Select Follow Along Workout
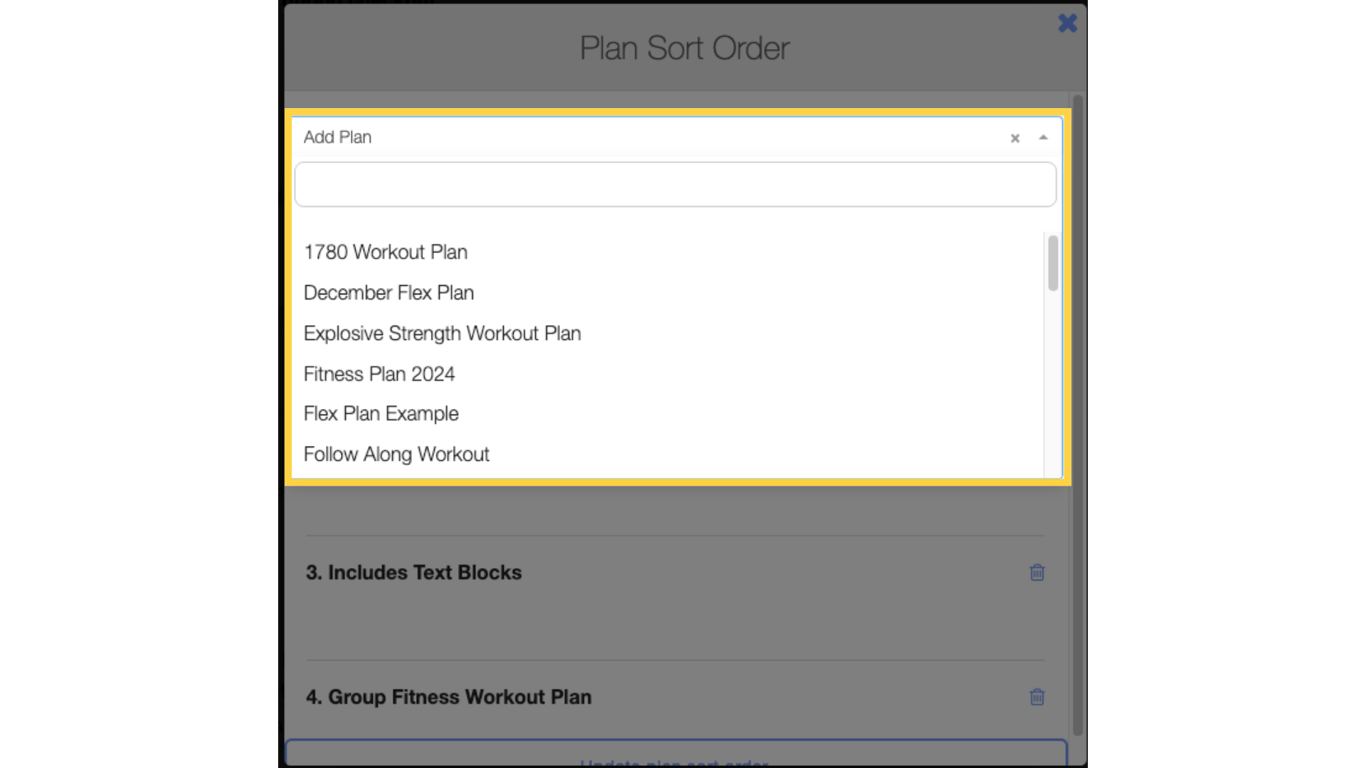This screenshot has height=768, width=1366. click(x=396, y=454)
